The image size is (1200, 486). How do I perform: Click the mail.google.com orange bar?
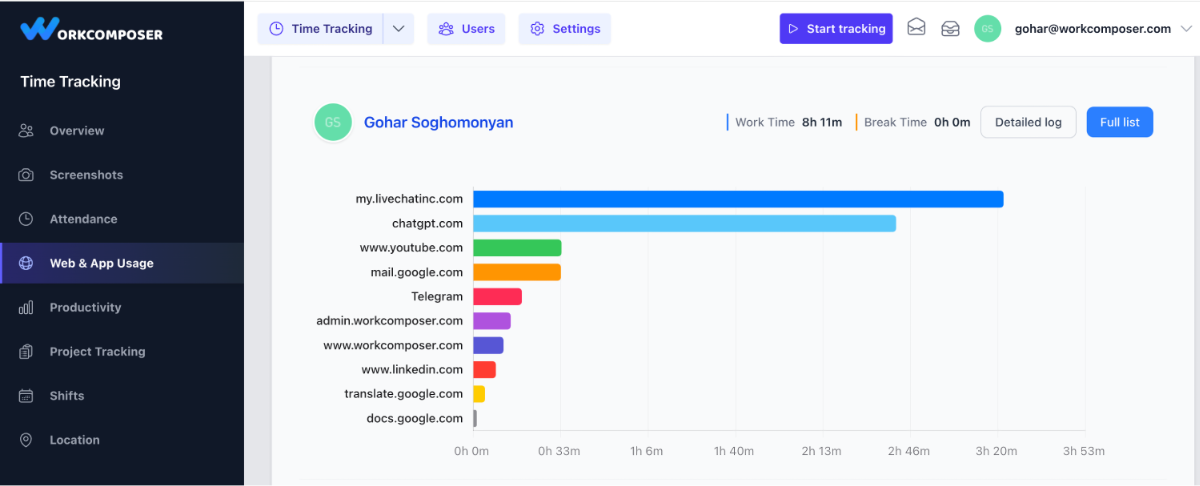(517, 272)
